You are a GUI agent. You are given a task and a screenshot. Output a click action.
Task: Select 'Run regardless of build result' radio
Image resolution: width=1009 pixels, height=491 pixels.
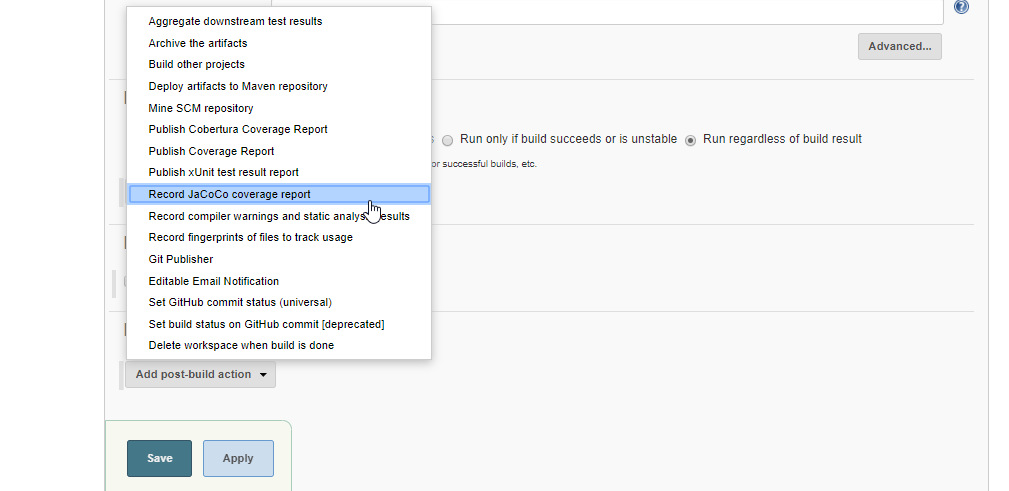click(x=690, y=140)
